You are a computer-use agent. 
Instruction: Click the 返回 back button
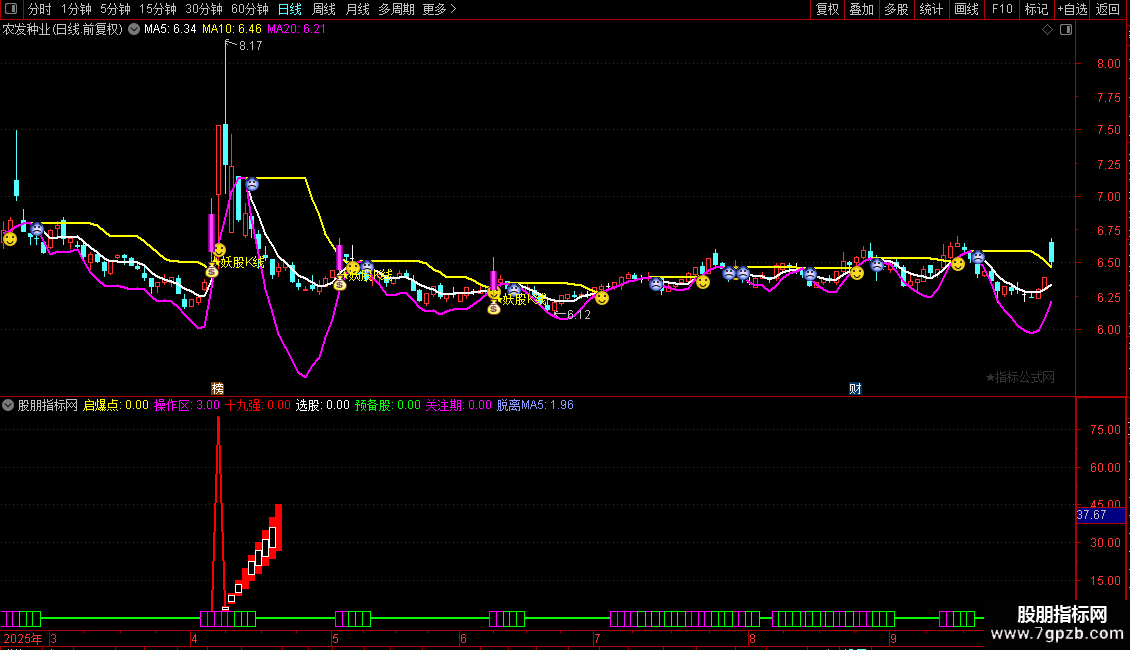point(1108,9)
